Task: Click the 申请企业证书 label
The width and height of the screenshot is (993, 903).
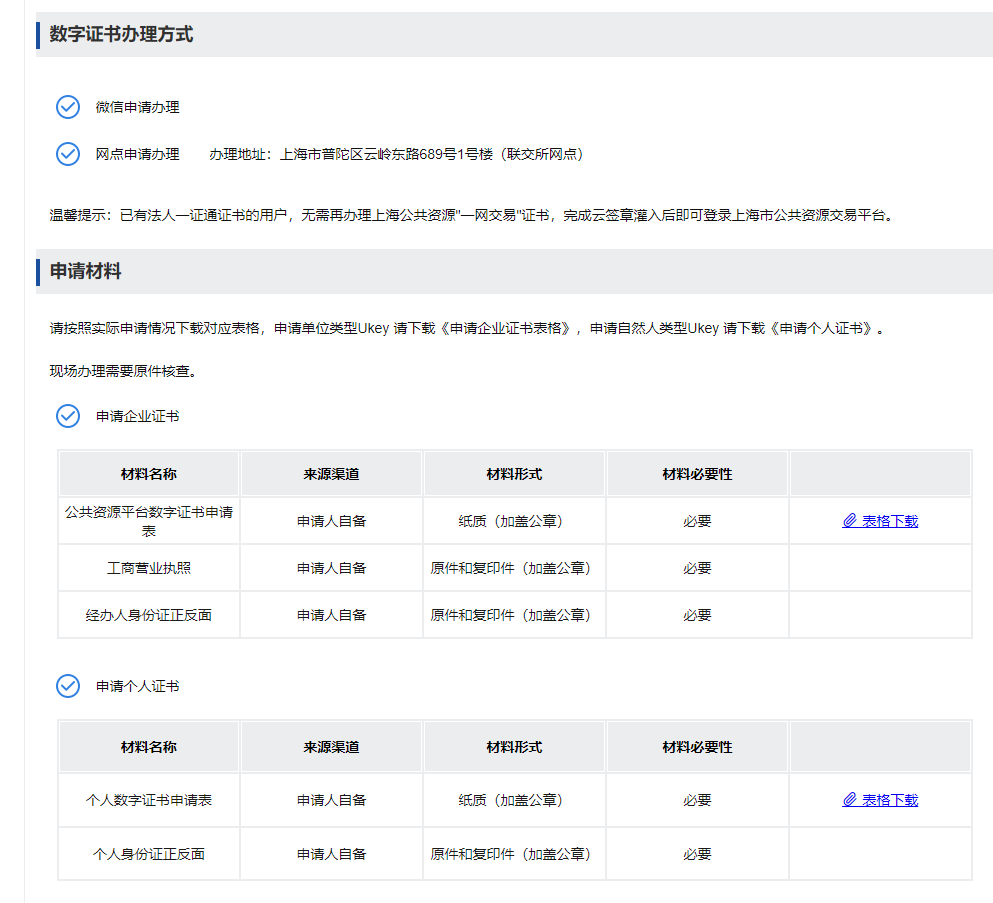Action: [x=137, y=416]
